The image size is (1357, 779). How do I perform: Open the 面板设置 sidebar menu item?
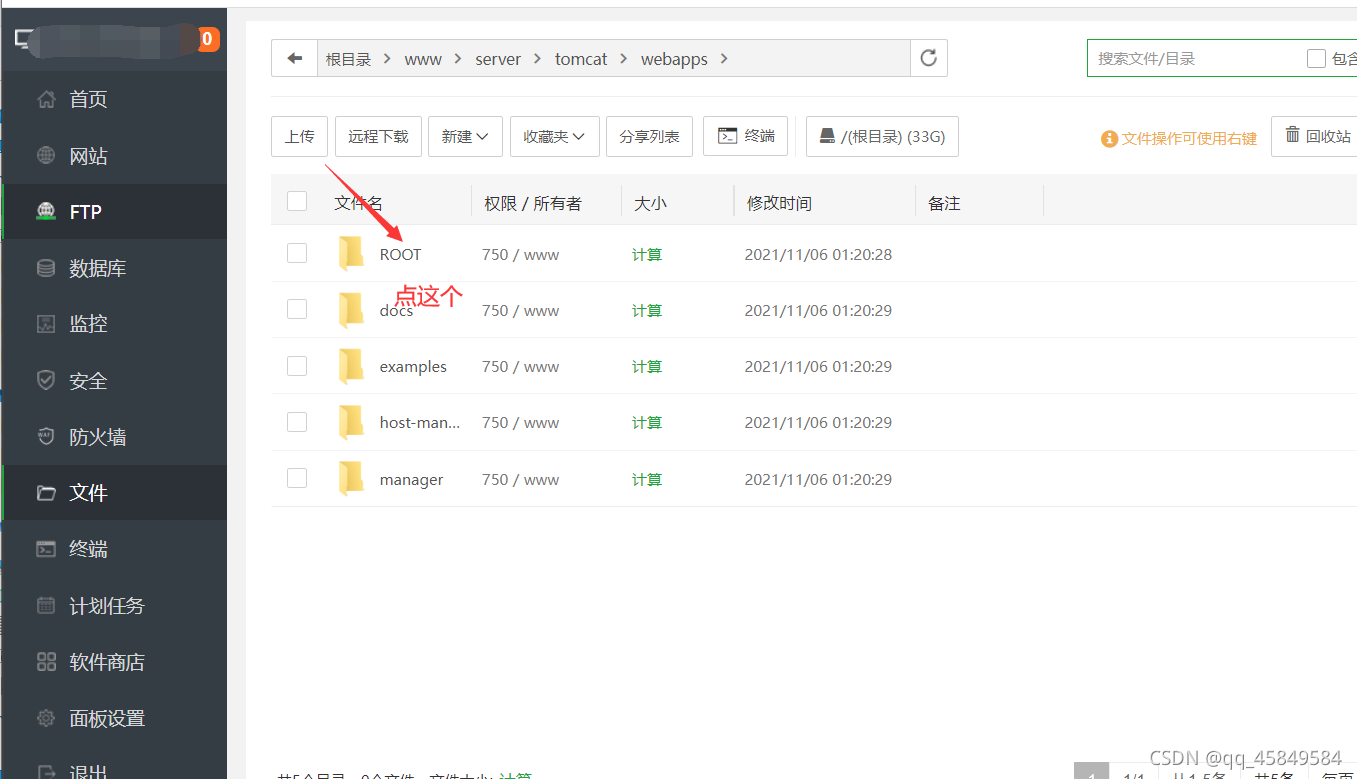point(114,718)
